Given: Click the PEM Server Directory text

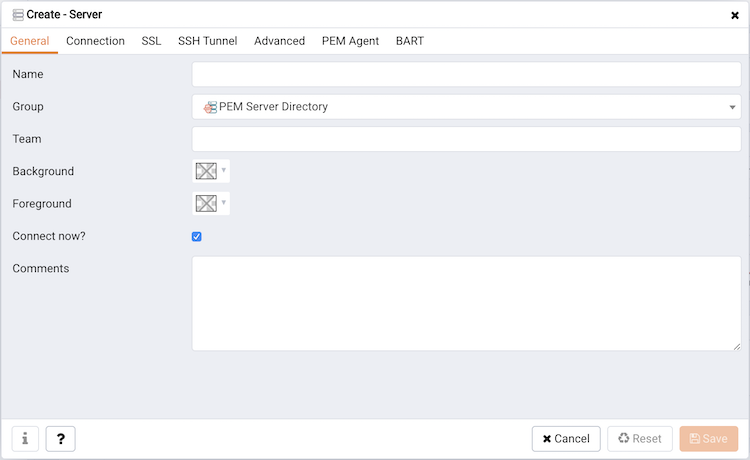Looking at the screenshot, I should pos(273,107).
